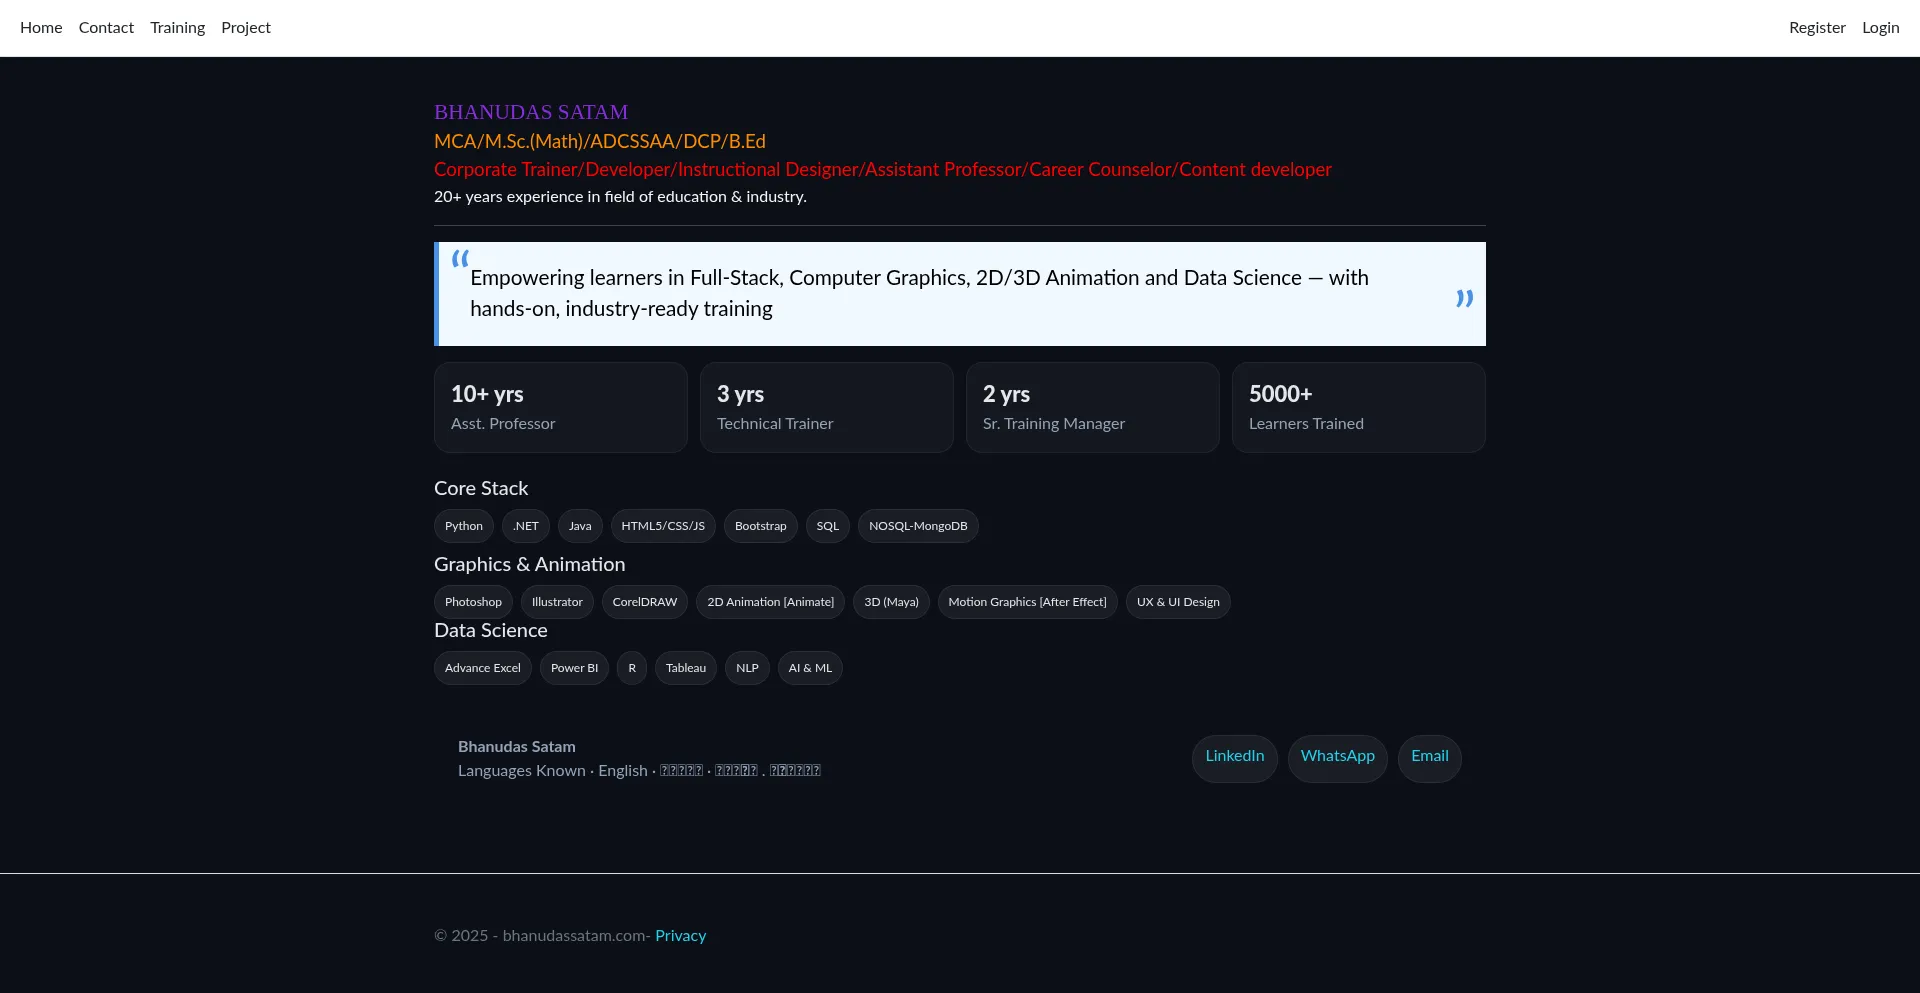
Task: Click the Login link
Action: pos(1880,28)
